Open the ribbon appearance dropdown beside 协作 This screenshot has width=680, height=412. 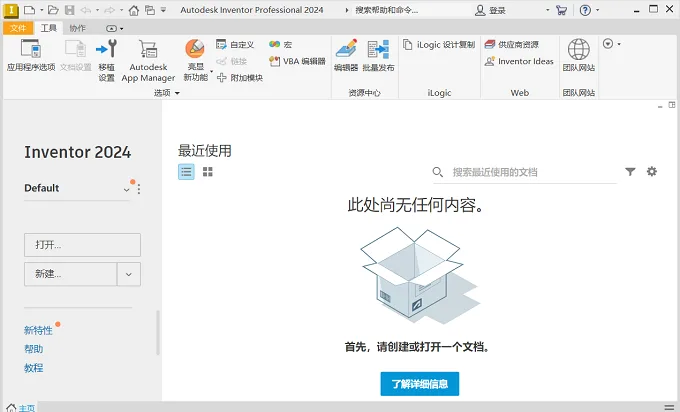pyautogui.click(x=114, y=29)
